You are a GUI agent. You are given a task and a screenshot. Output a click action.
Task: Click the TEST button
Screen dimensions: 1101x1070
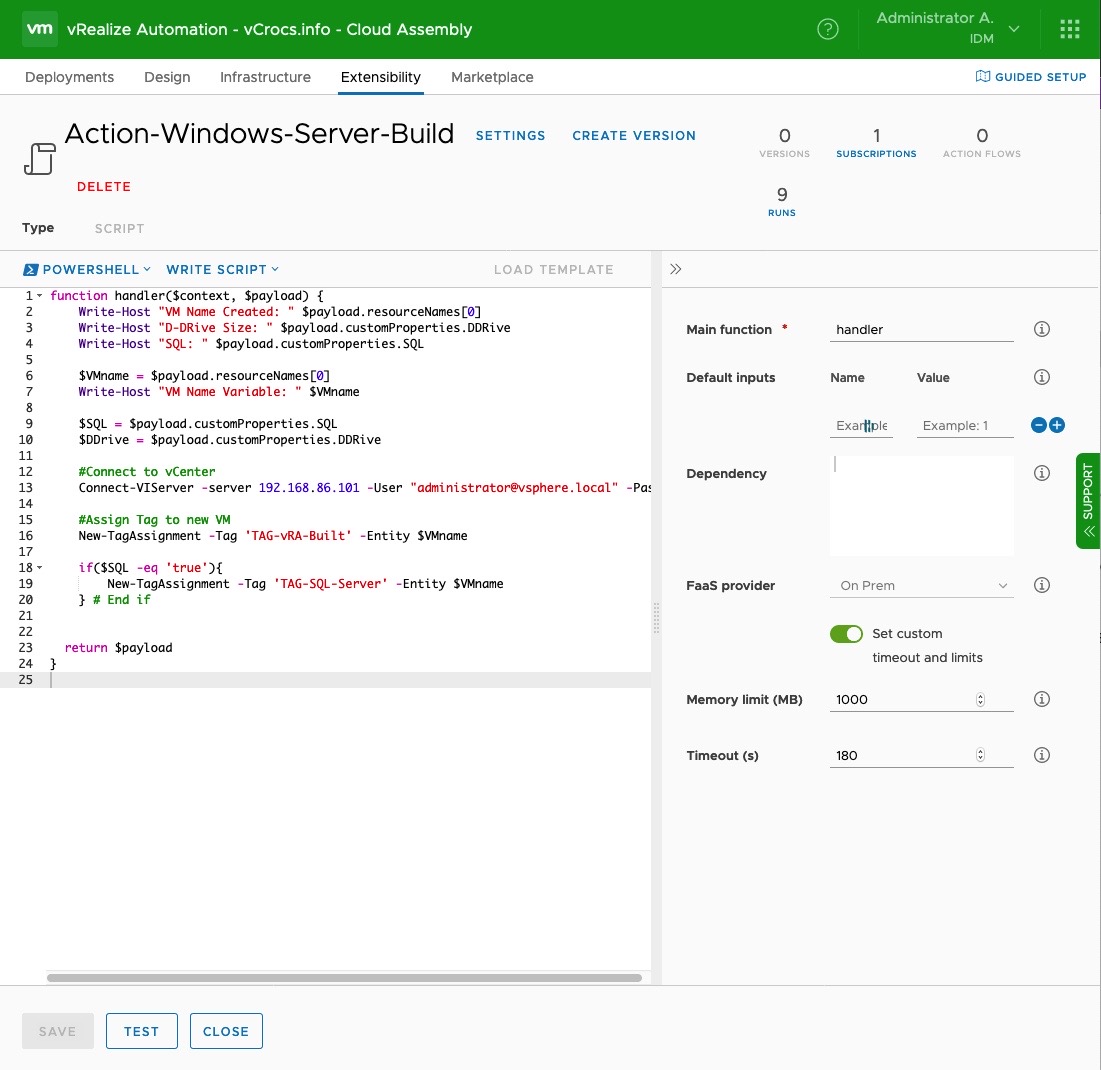click(x=141, y=1031)
